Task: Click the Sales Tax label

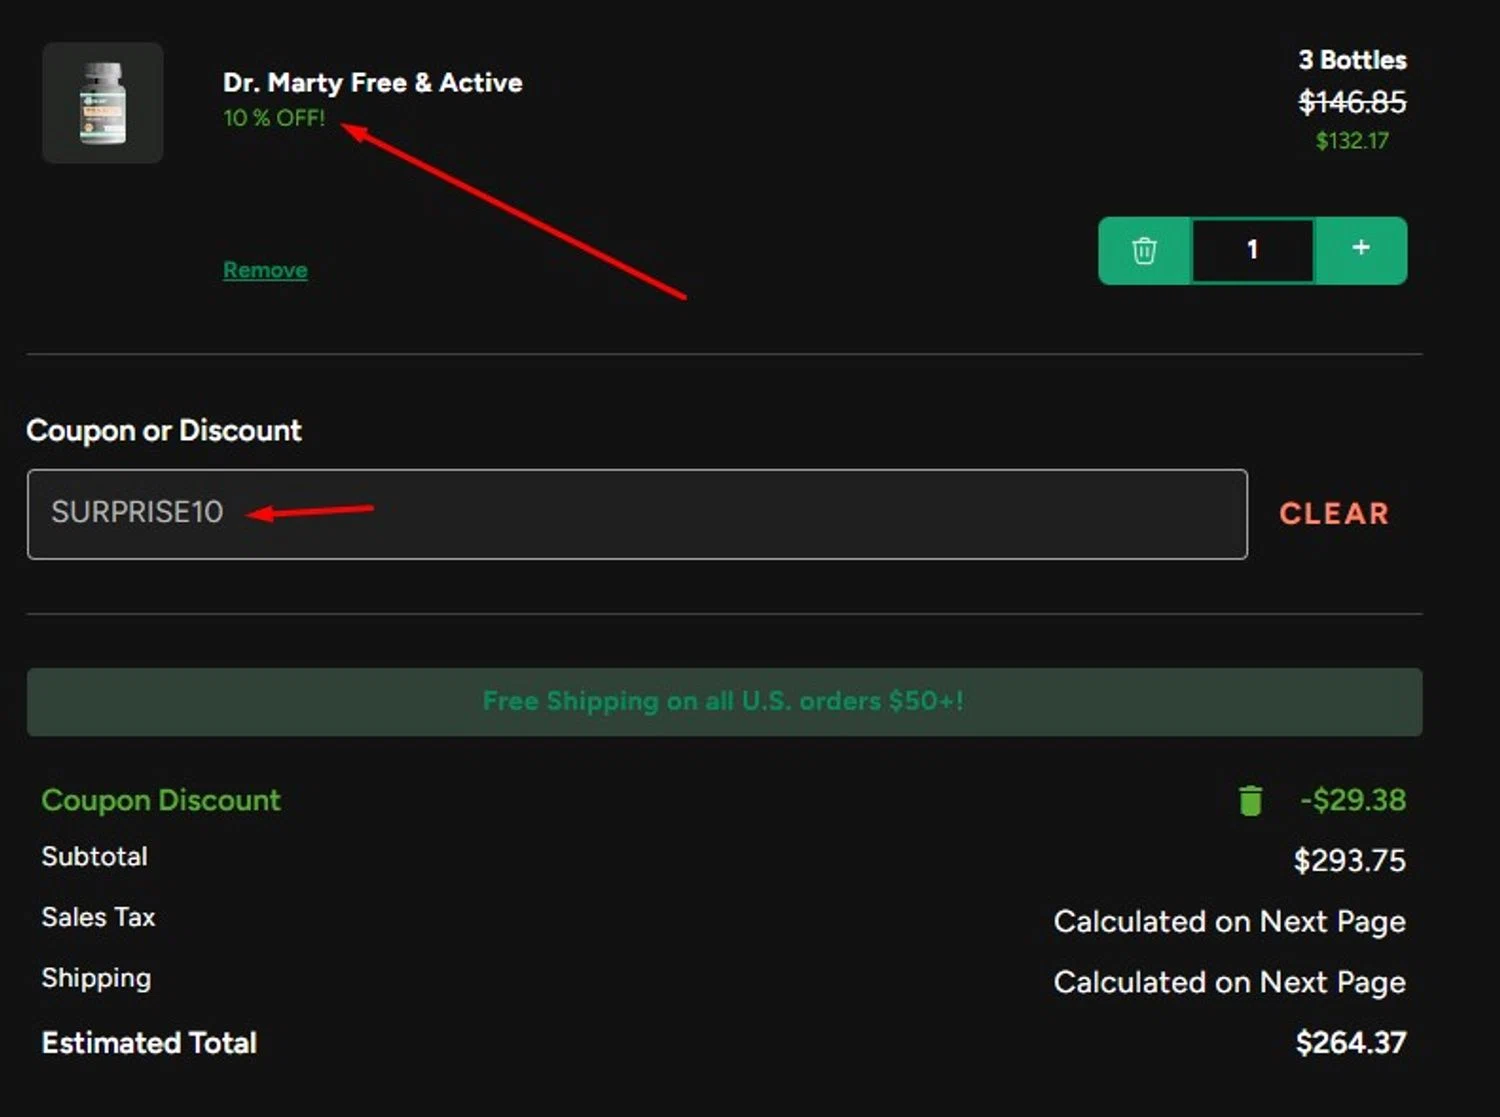Action: pos(99,917)
